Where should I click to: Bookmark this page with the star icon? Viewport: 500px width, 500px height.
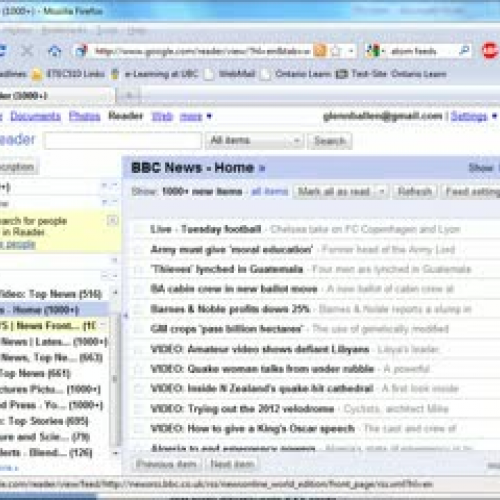[337, 51]
